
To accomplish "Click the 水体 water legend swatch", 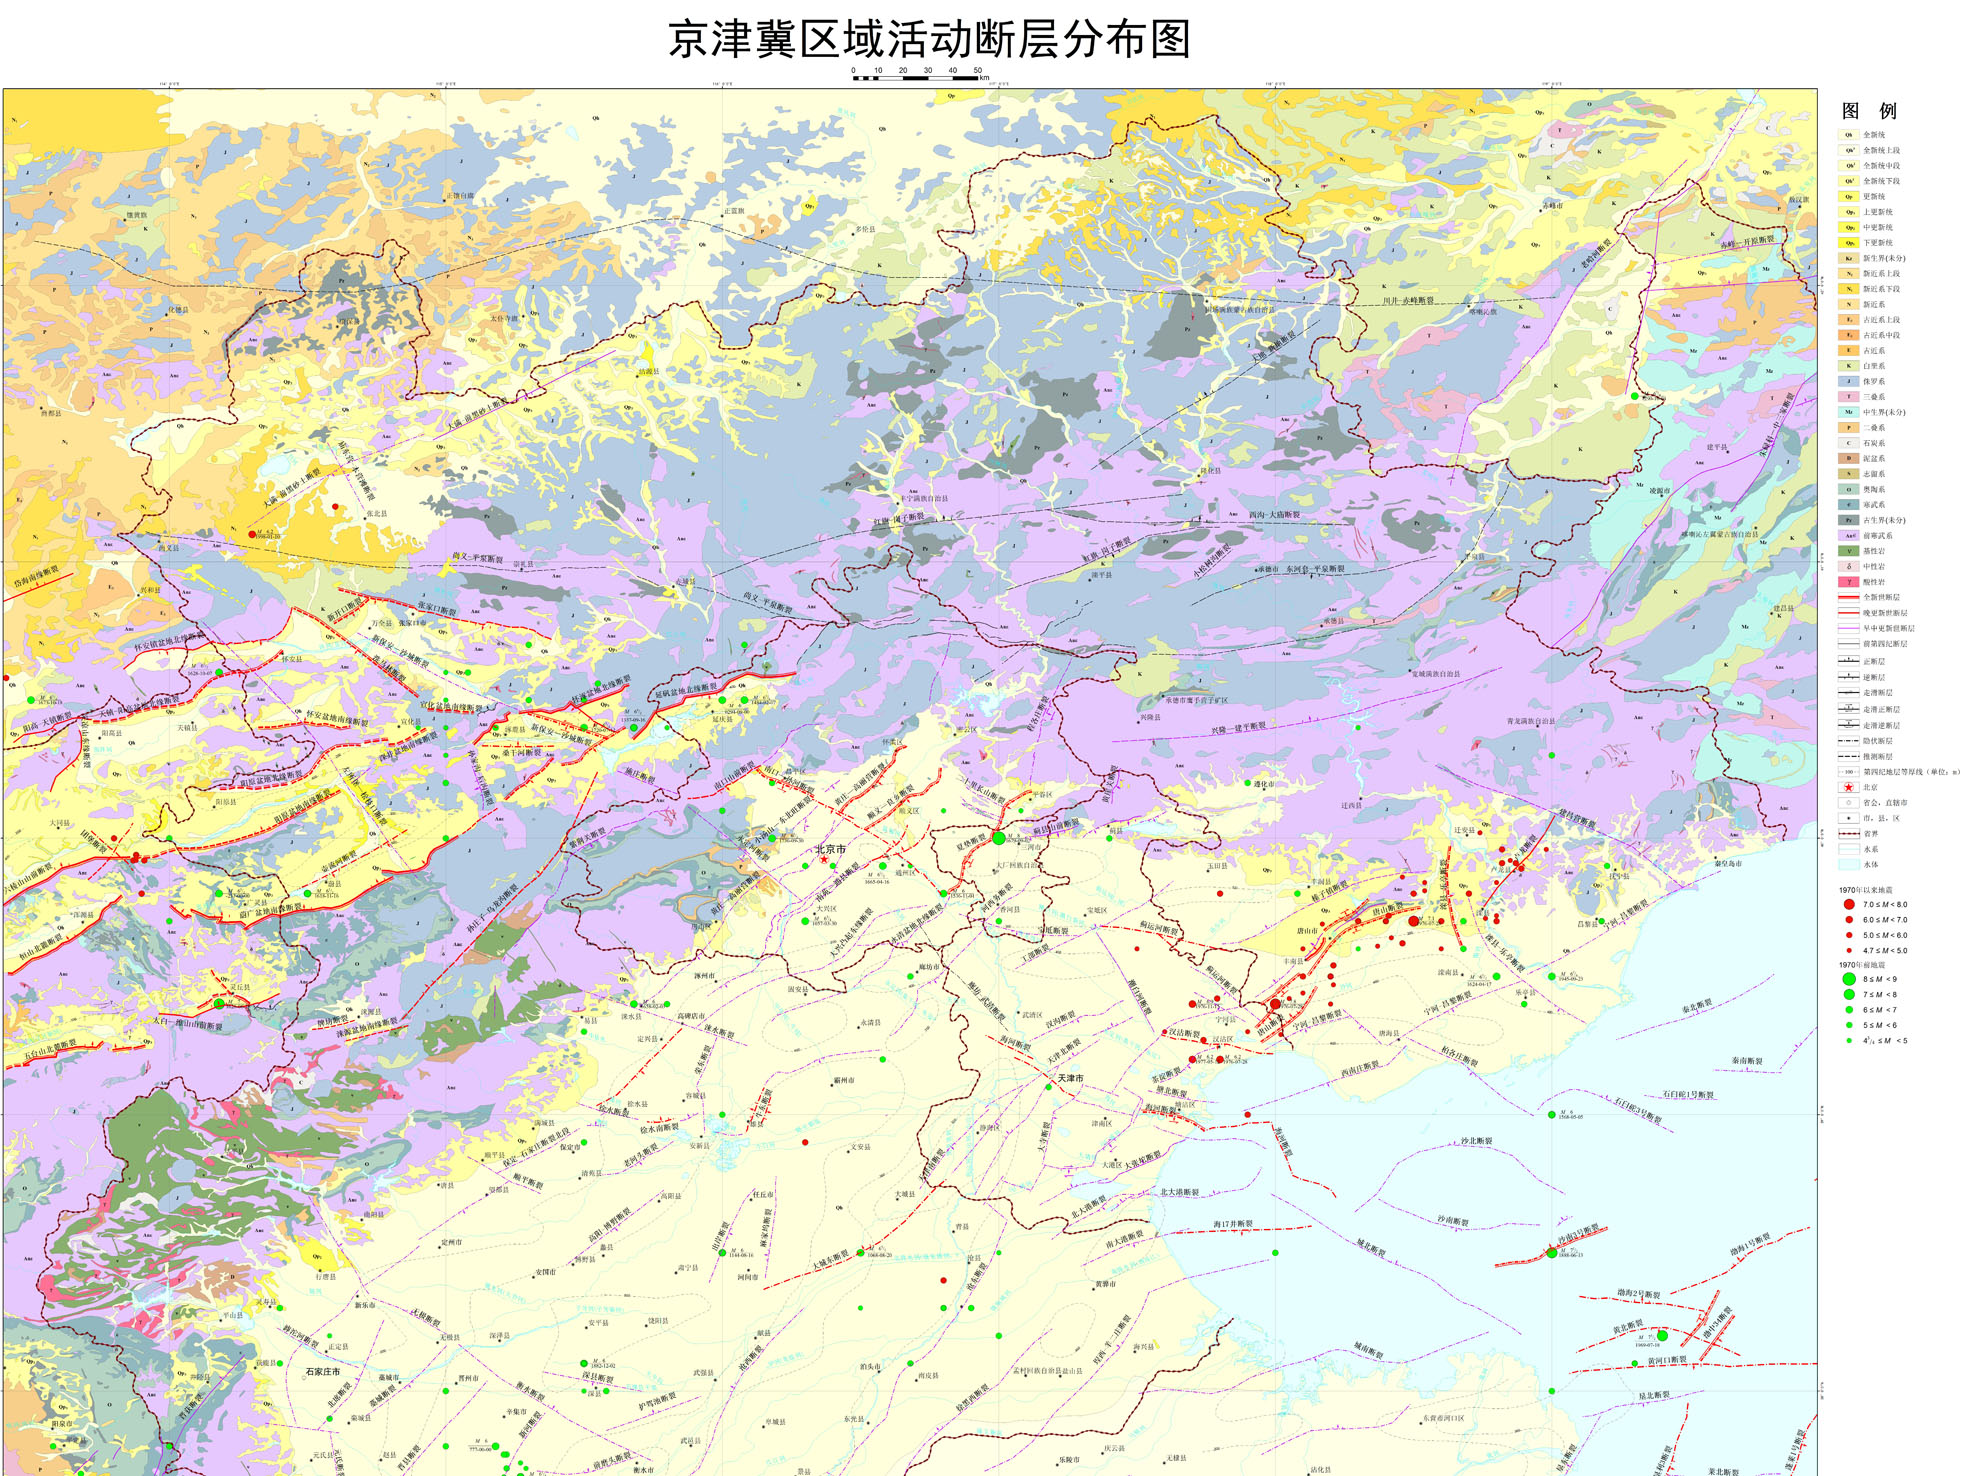I will [x=1849, y=864].
